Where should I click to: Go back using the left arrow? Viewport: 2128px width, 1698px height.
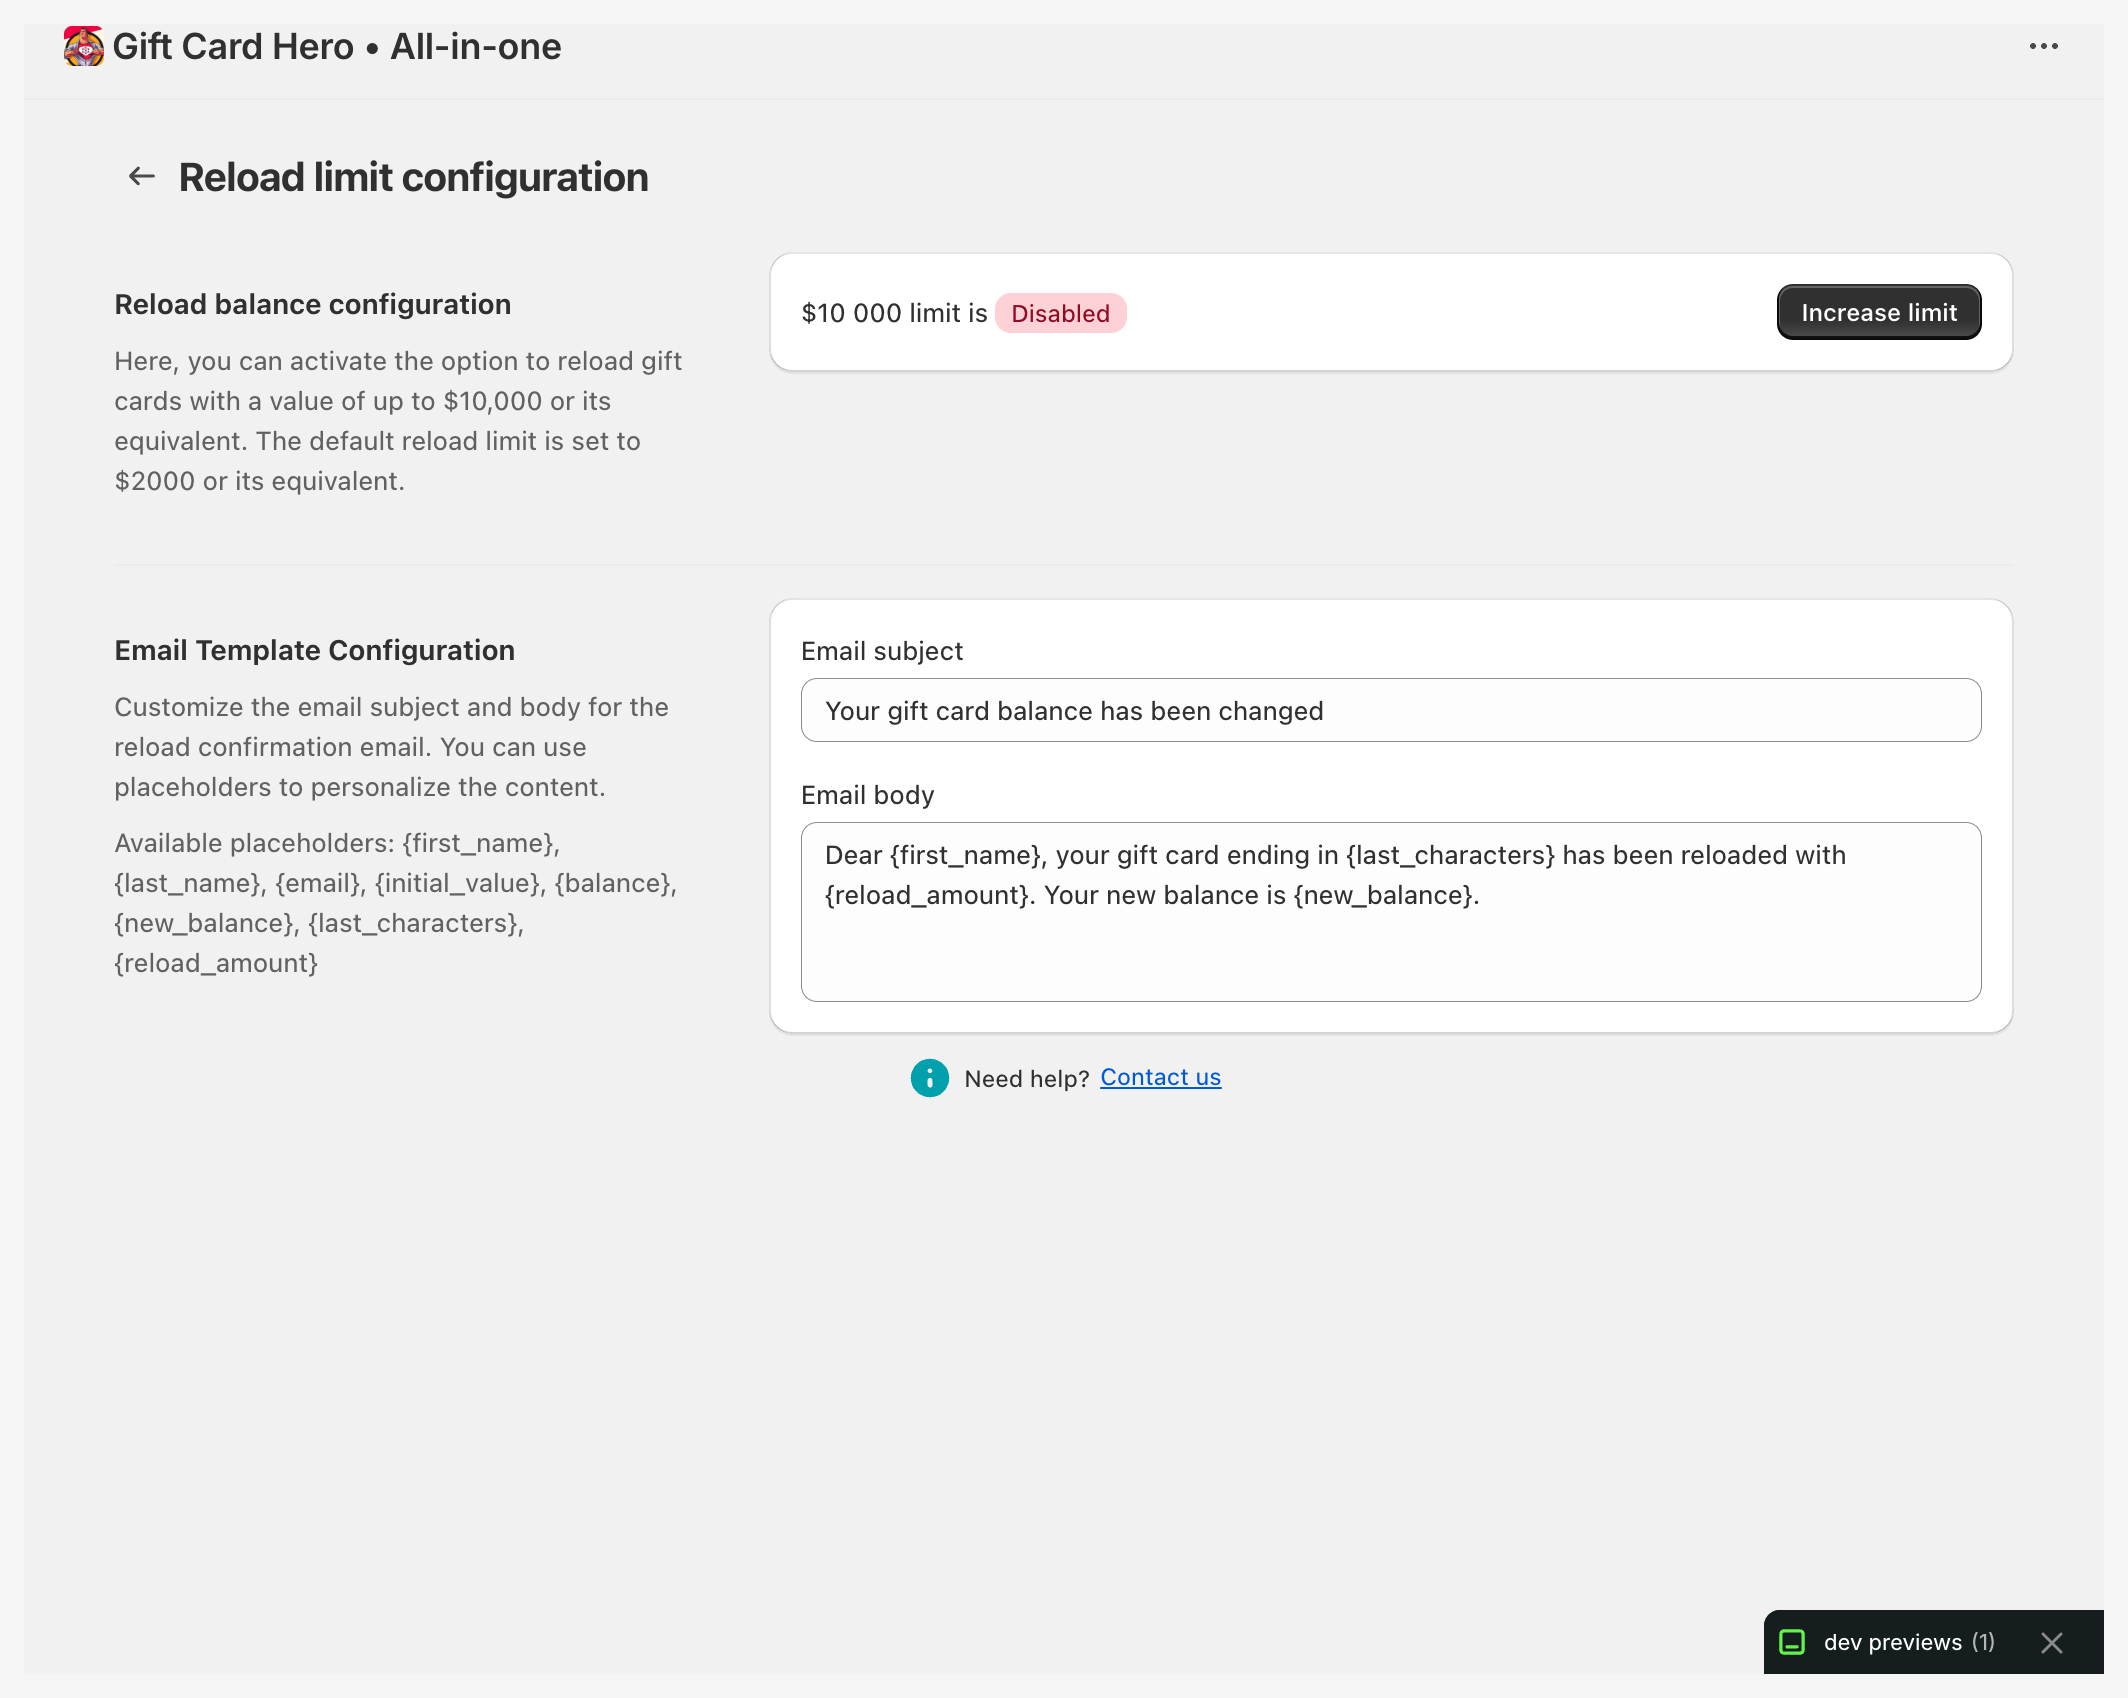[142, 177]
